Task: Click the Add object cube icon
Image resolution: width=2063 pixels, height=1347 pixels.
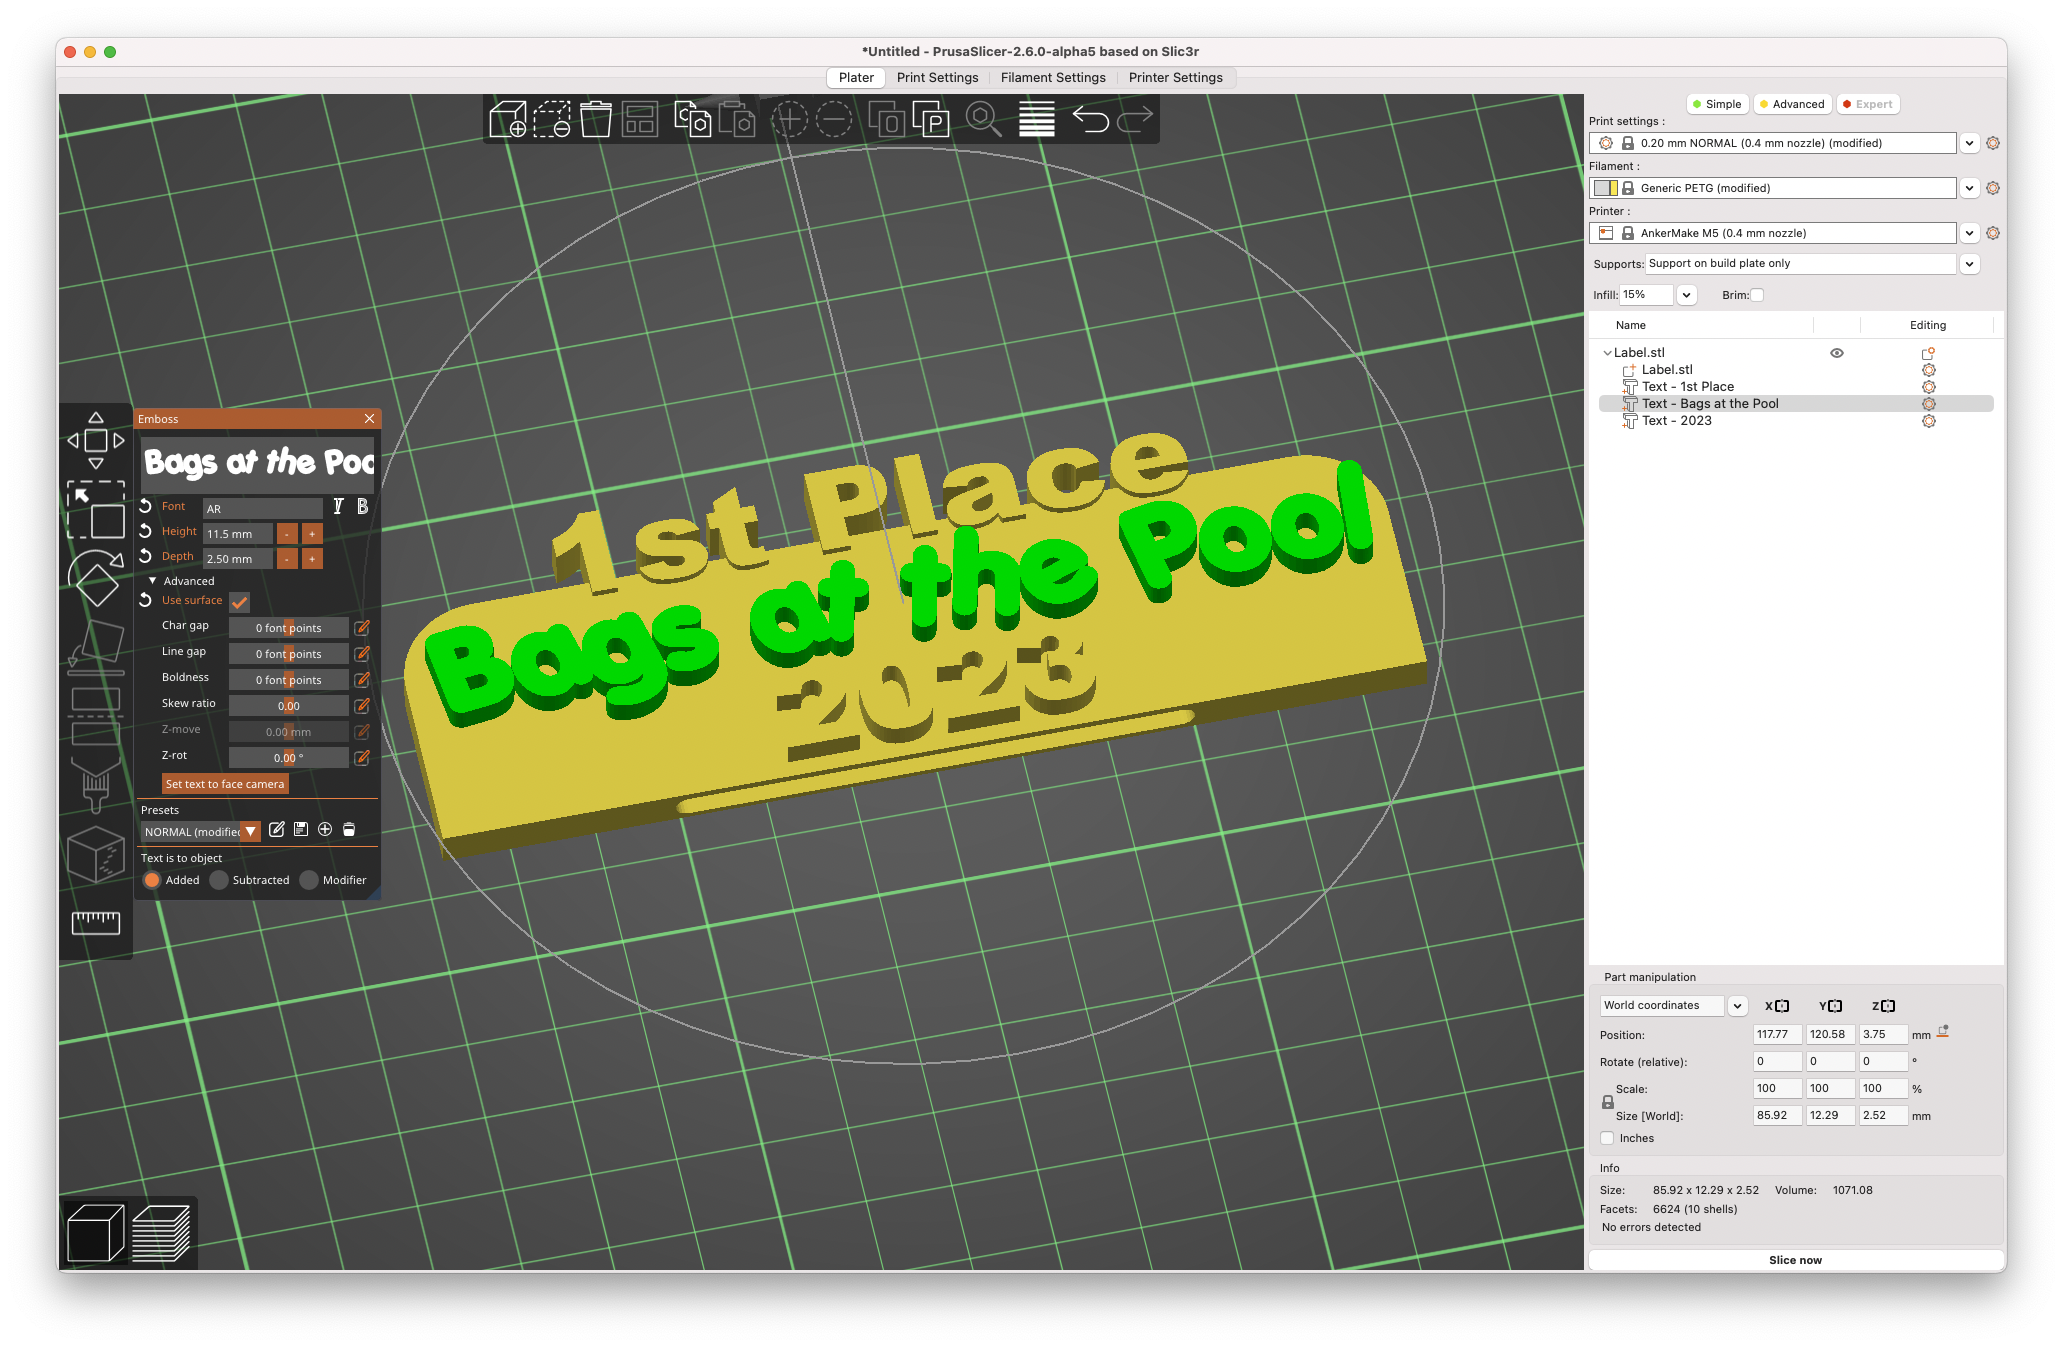Action: click(x=507, y=120)
